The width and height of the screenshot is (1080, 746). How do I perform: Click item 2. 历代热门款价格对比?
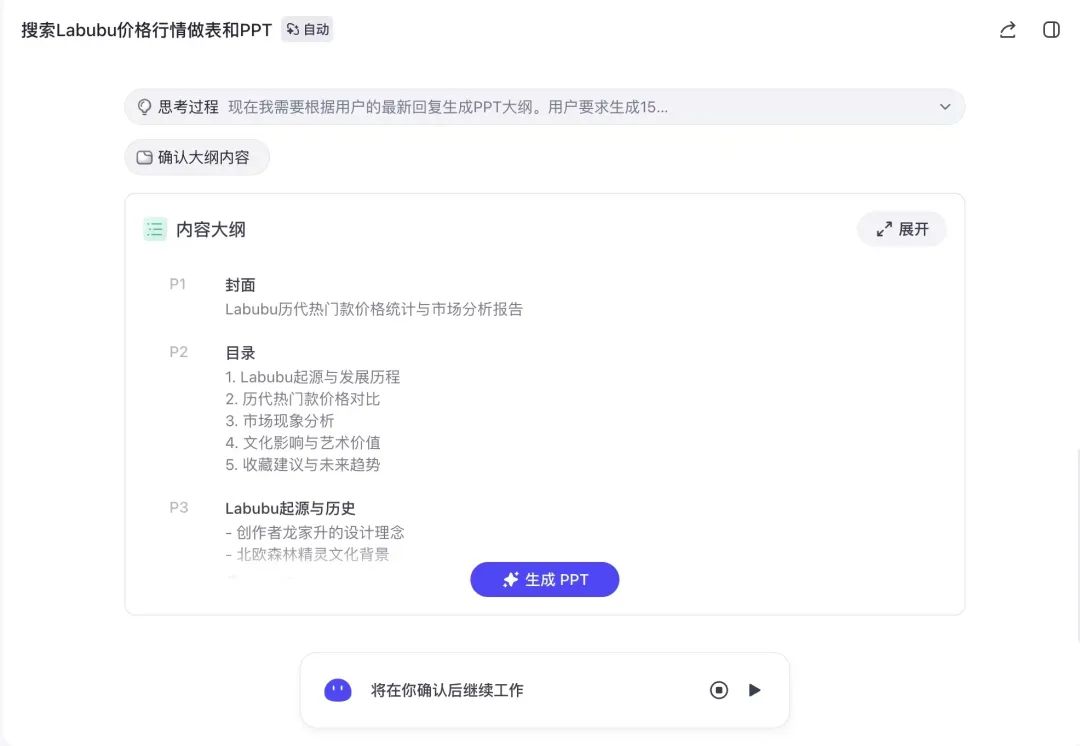pyautogui.click(x=303, y=400)
